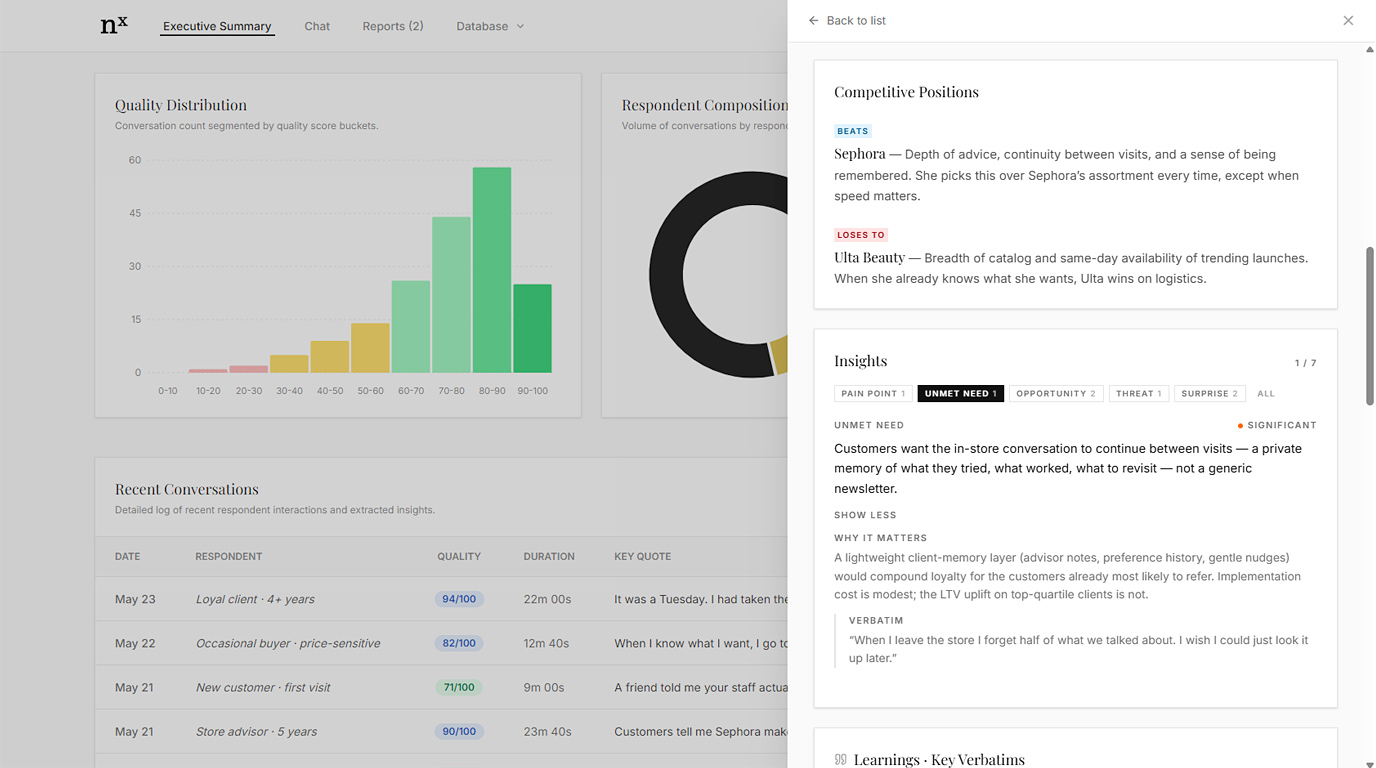Click the quote icon beside Learnings
1376x768 pixels.
[x=840, y=760]
